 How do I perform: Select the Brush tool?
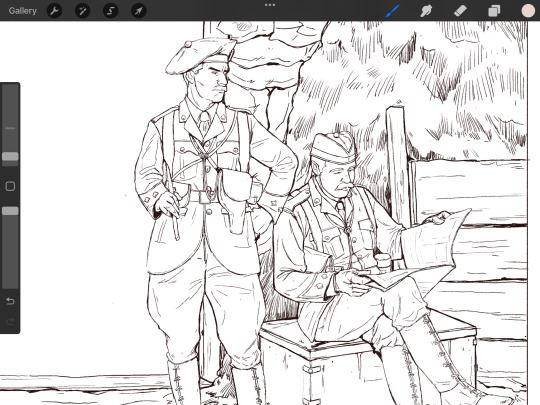click(393, 11)
